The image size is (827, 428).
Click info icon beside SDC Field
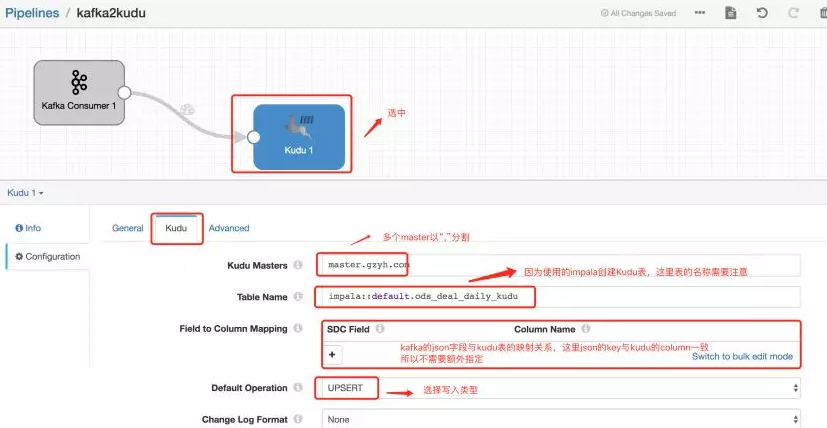pos(380,329)
